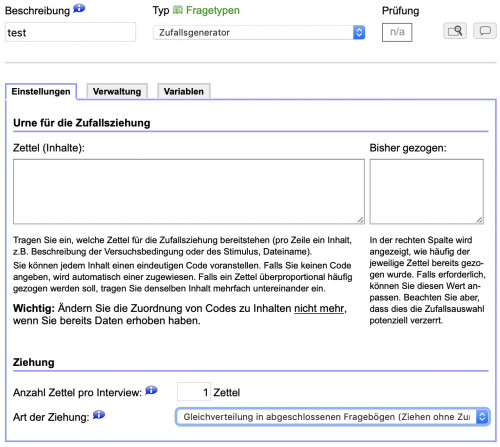Click the label Zettel (Inhalte):
This screenshot has height=447, width=500.
coord(49,148)
